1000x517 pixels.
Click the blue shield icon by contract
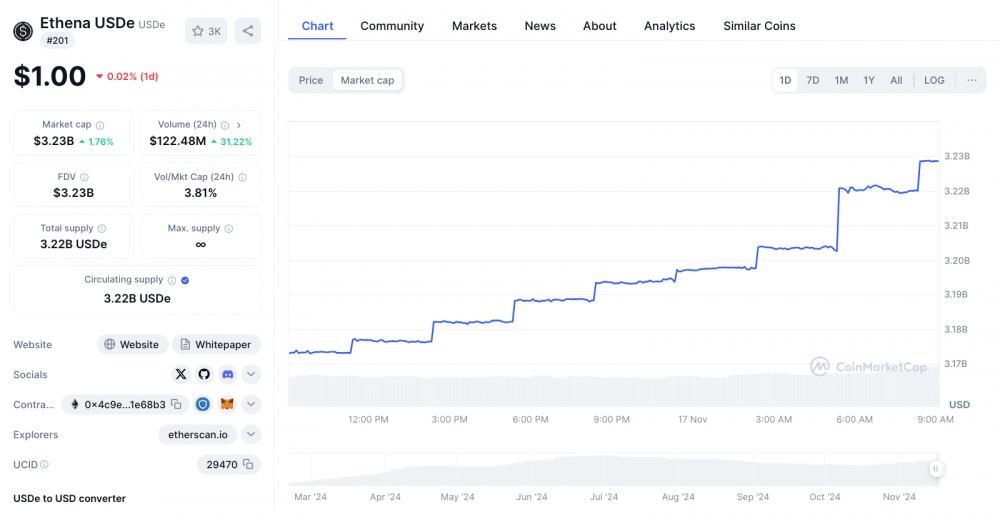[x=203, y=404]
